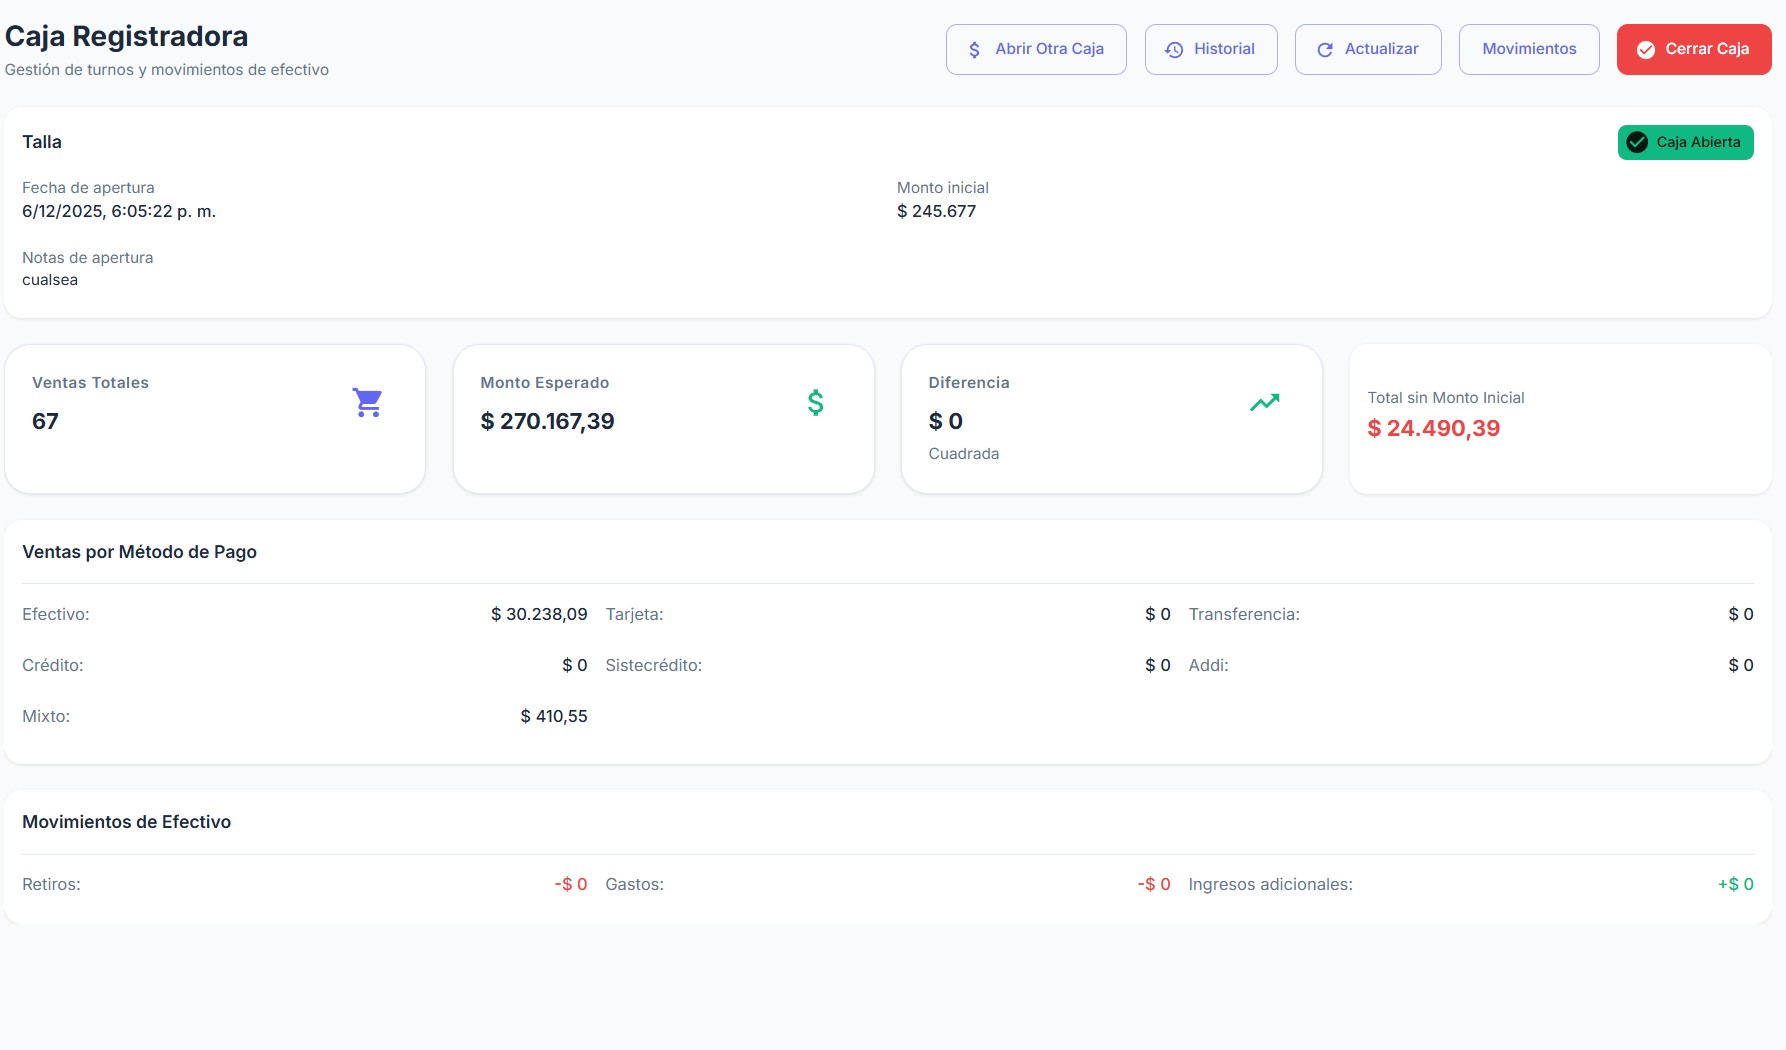Click the Efectivo amount $ 30.238,09
This screenshot has width=1786, height=1050.
click(x=539, y=614)
